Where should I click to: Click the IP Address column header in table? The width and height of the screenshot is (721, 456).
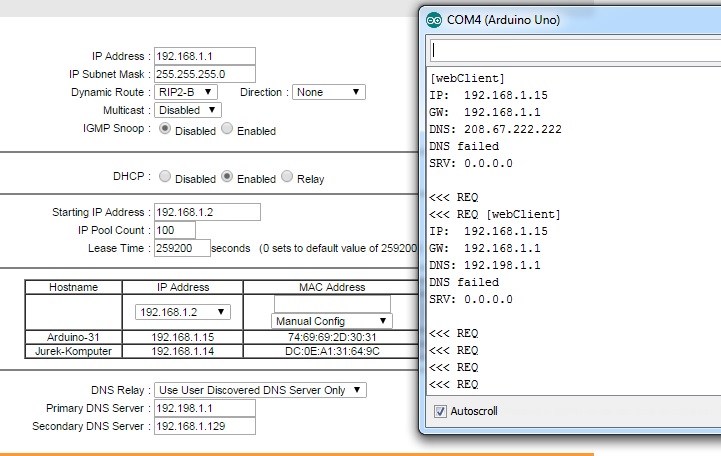tap(183, 287)
